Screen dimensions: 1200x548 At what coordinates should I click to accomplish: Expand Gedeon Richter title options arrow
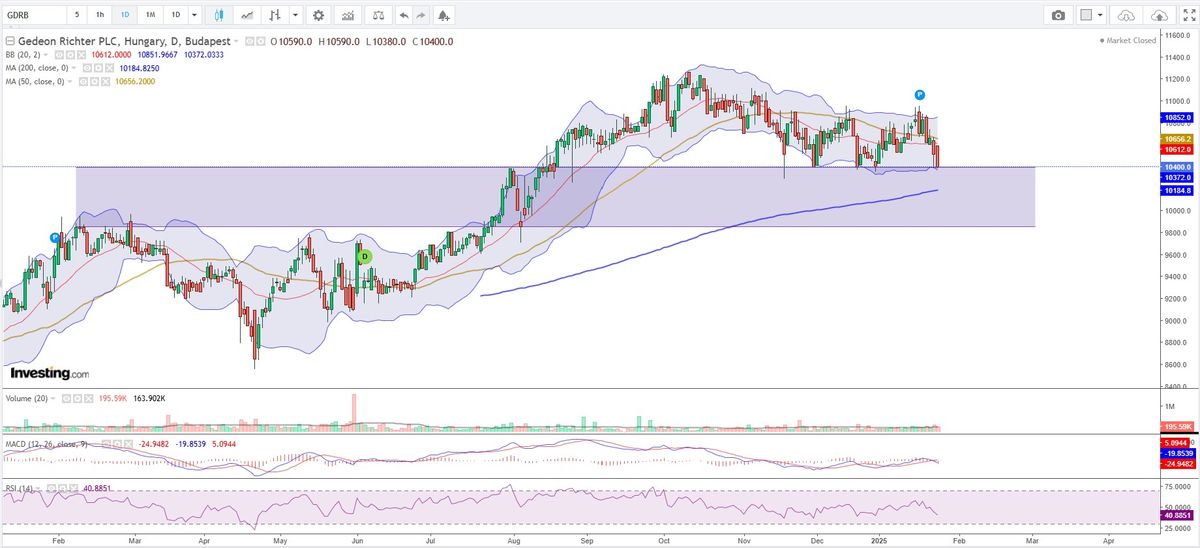click(236, 41)
